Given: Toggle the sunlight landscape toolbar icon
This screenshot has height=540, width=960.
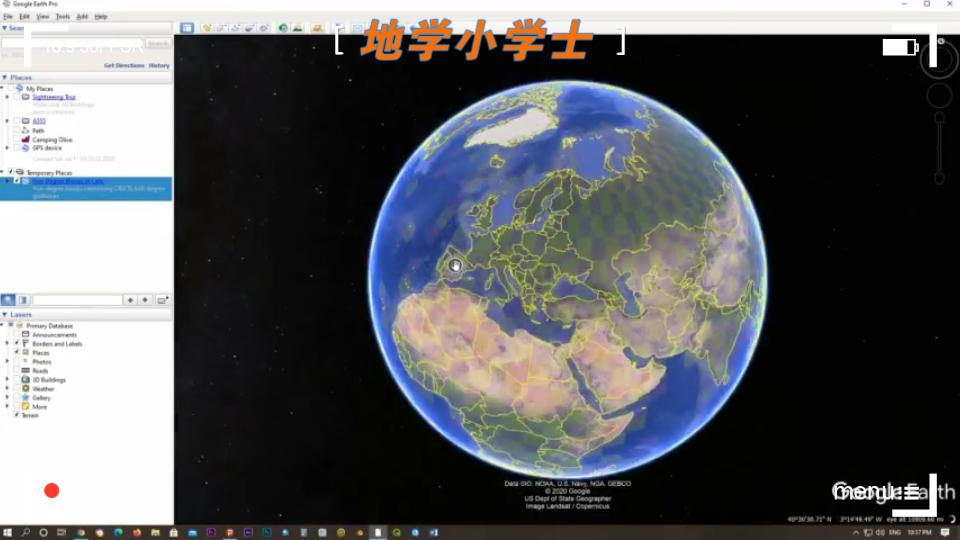Looking at the screenshot, I should 298,28.
